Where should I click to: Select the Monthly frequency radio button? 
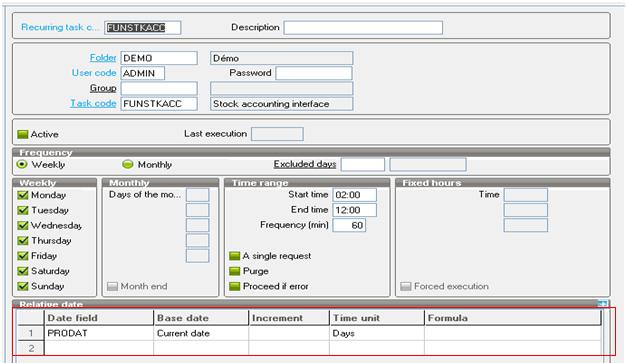pyautogui.click(x=128, y=164)
